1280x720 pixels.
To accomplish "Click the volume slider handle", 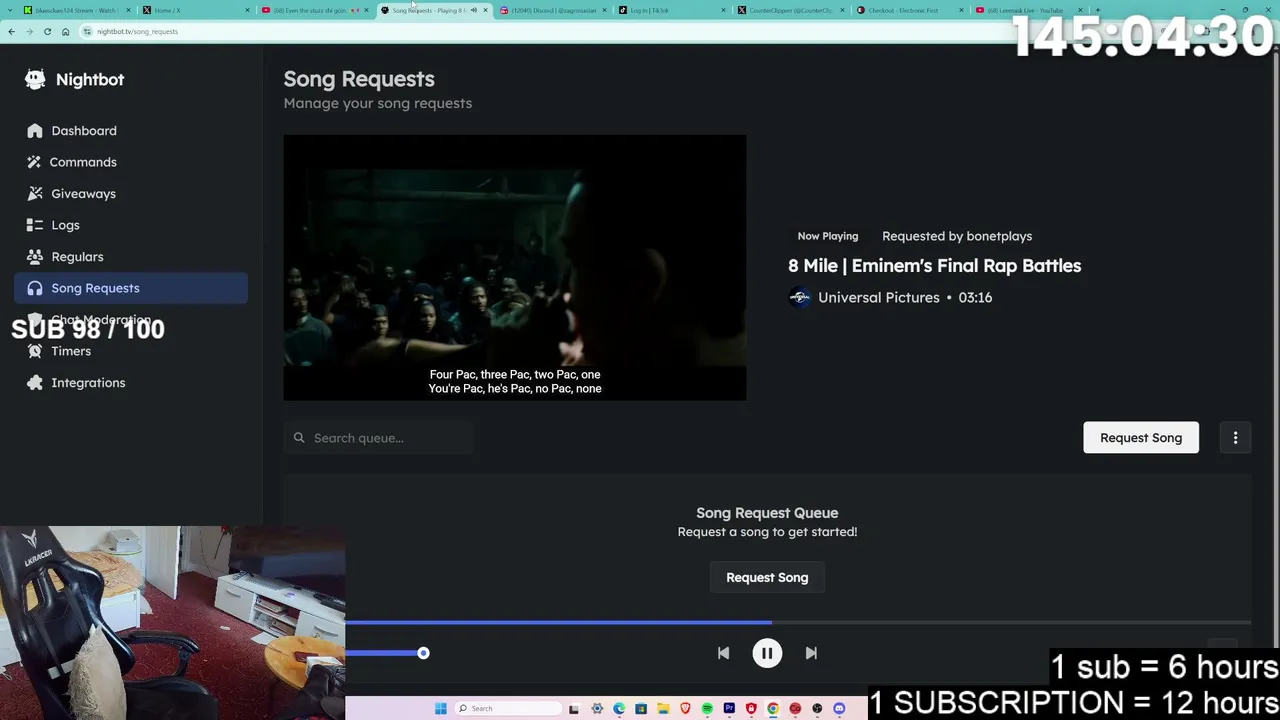I will pos(423,653).
